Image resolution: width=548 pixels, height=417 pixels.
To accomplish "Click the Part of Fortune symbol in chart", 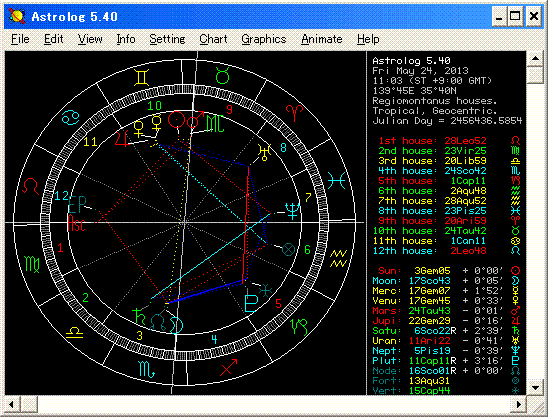I will point(288,250).
